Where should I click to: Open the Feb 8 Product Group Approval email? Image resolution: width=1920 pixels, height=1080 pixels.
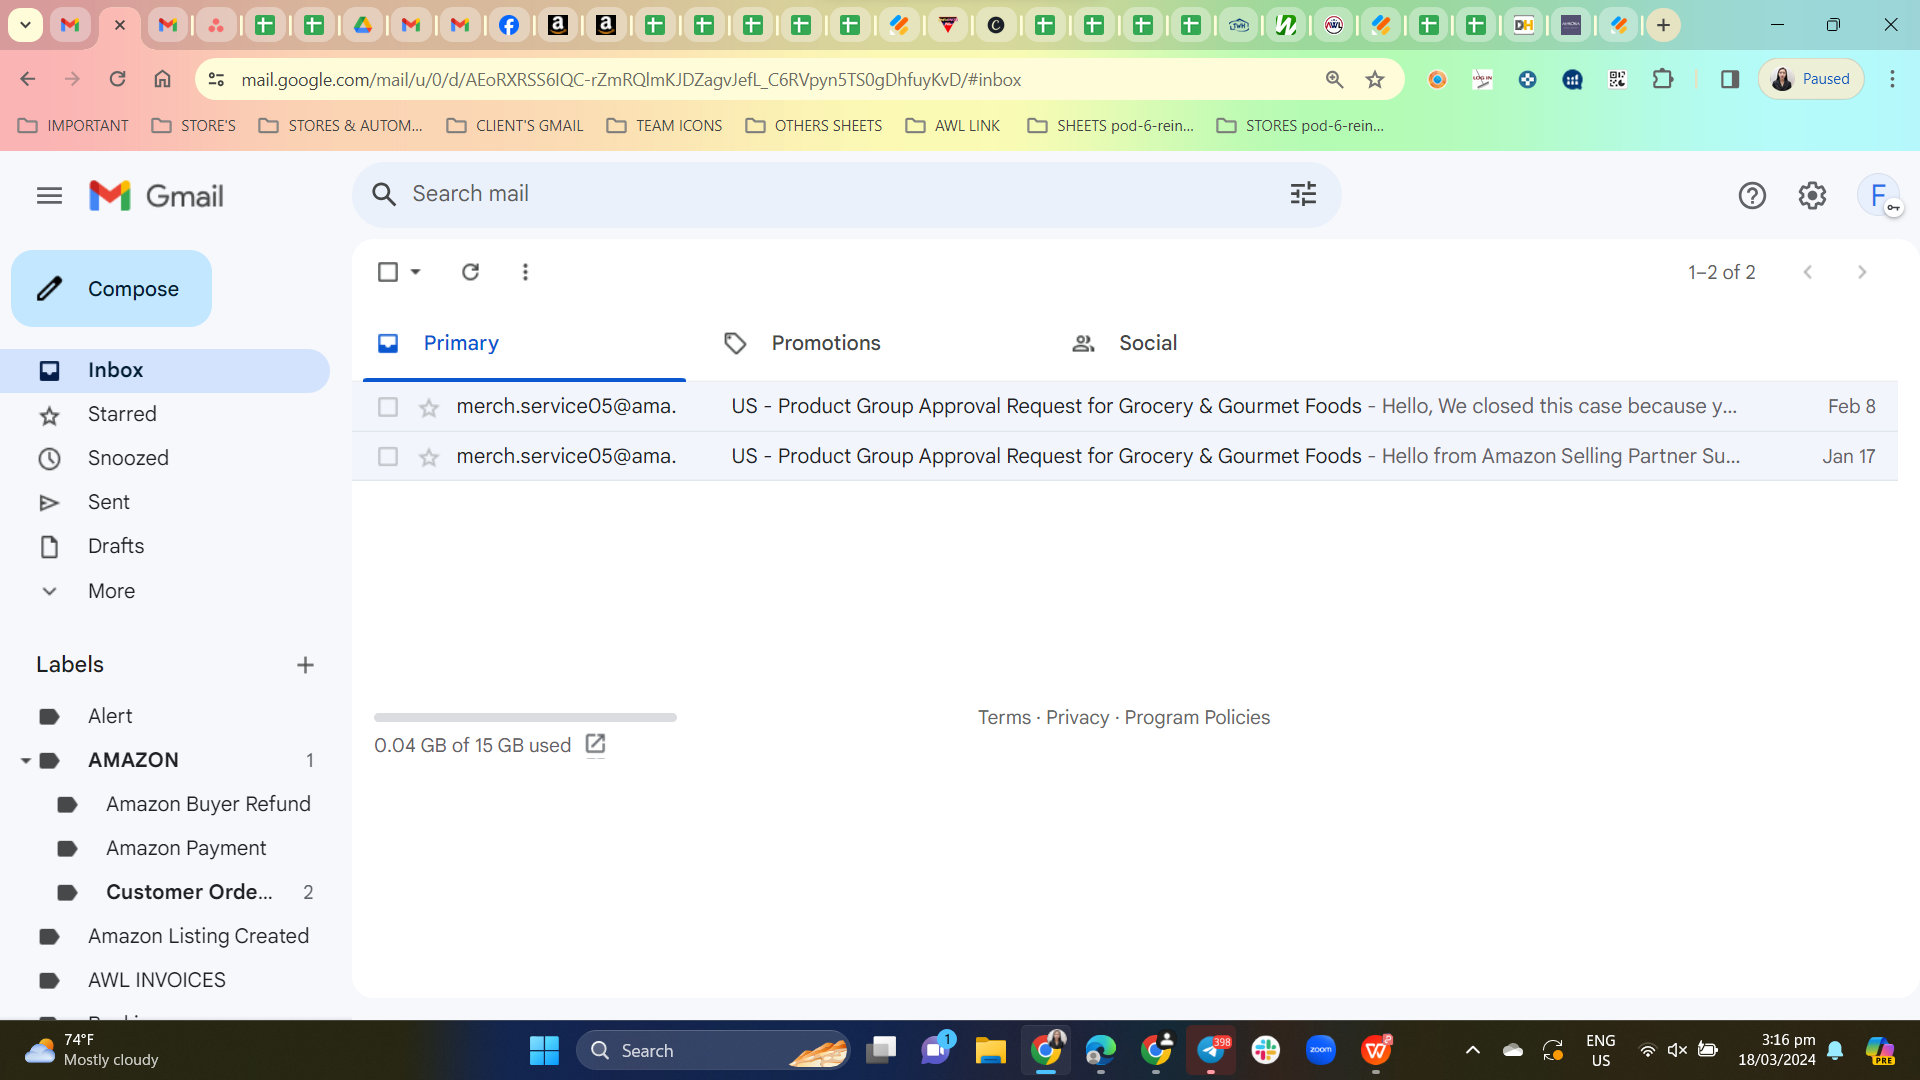(1124, 407)
